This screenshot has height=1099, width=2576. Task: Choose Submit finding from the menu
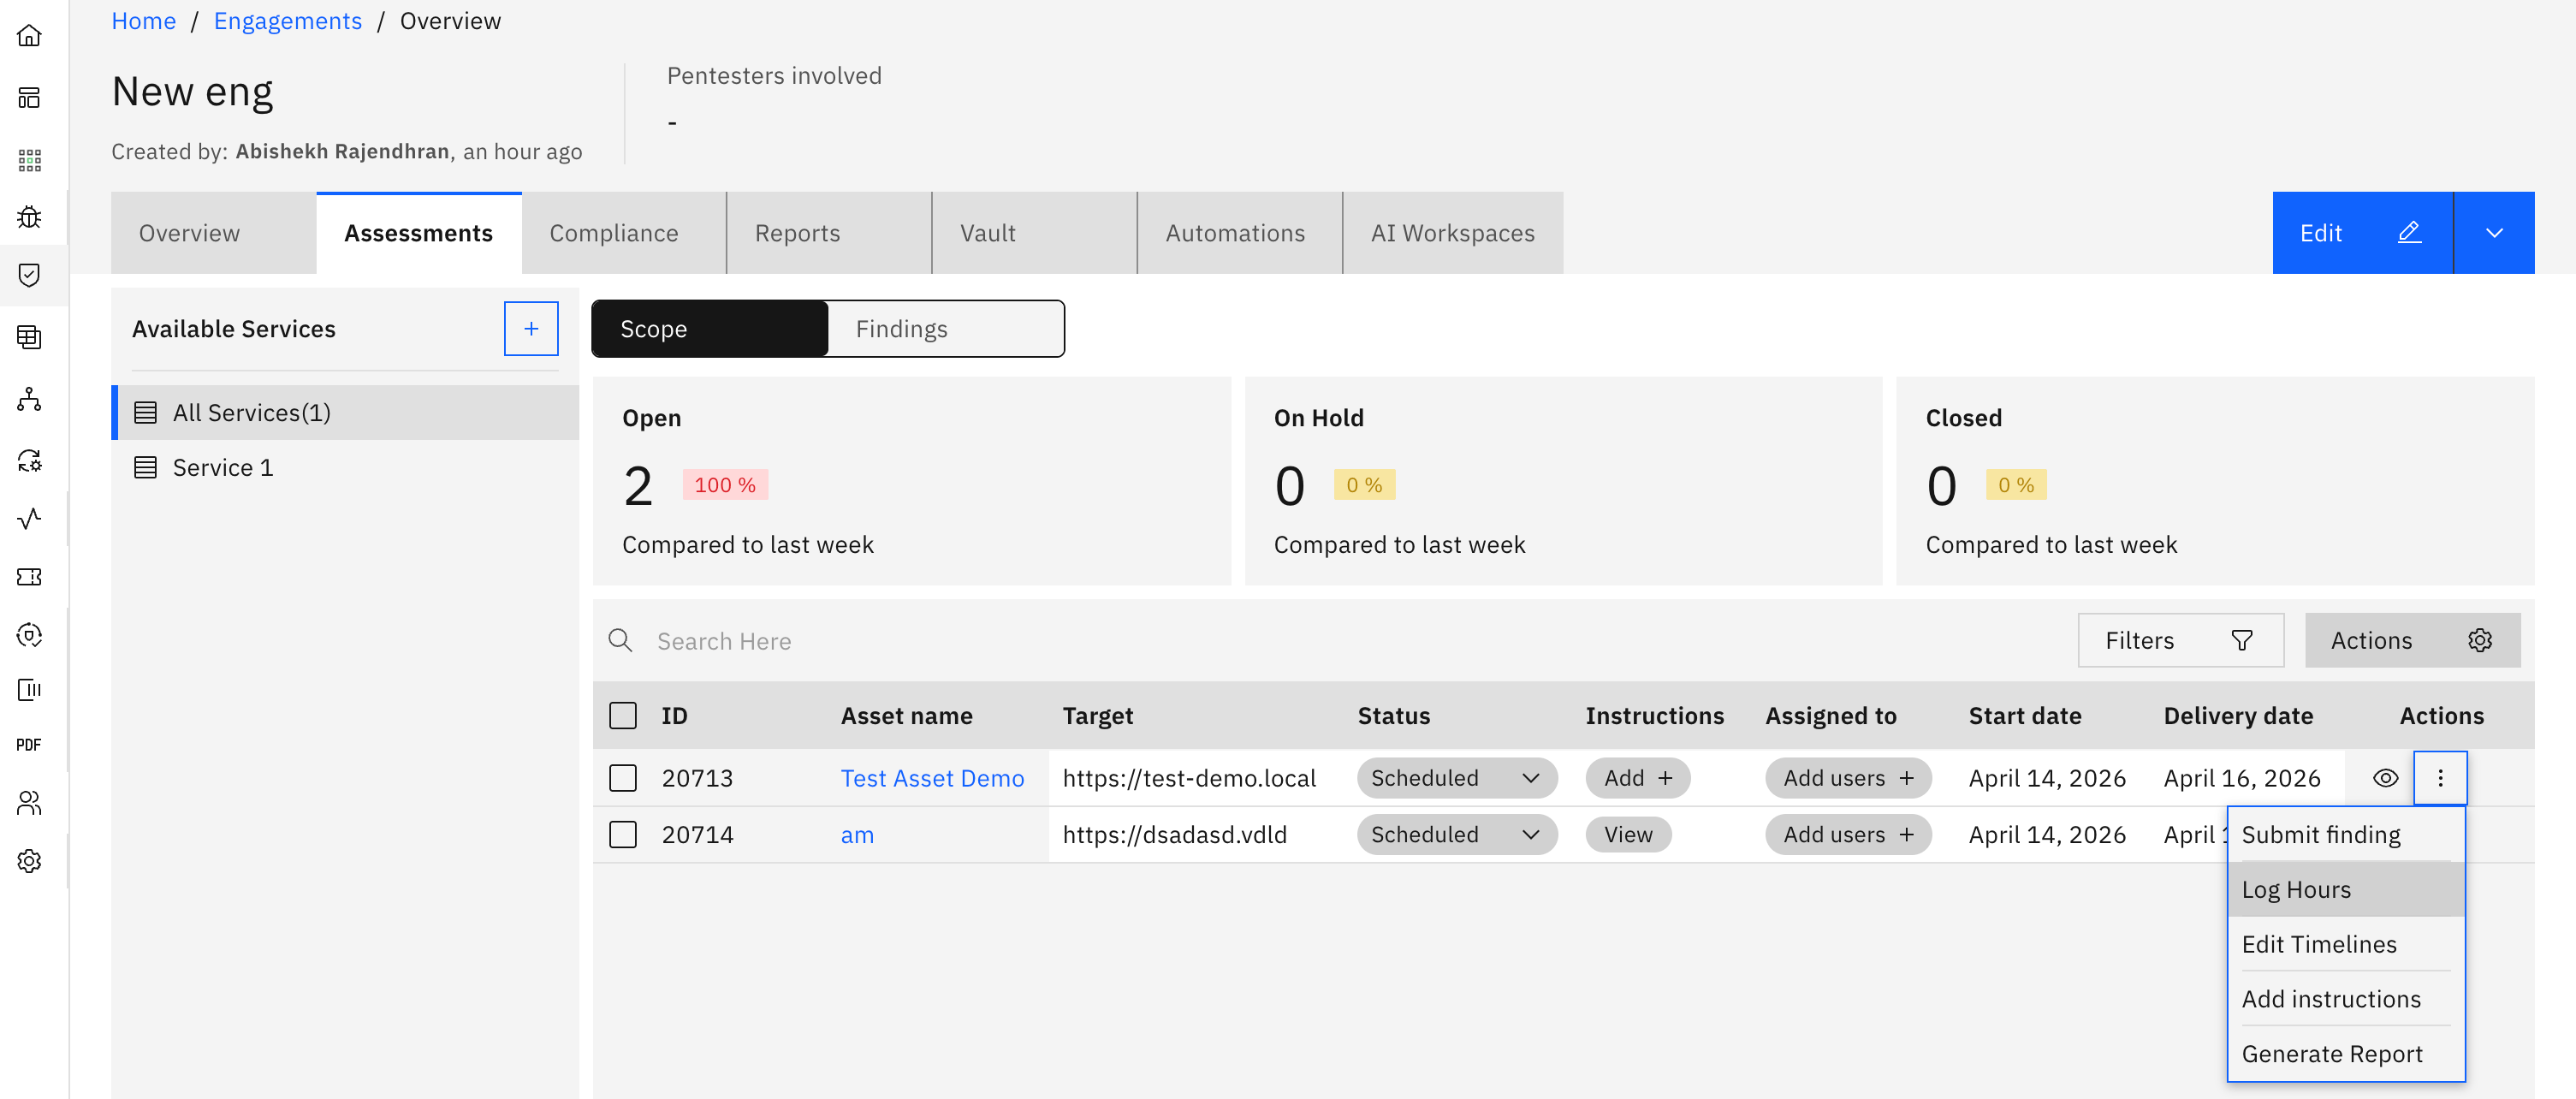(2346, 835)
